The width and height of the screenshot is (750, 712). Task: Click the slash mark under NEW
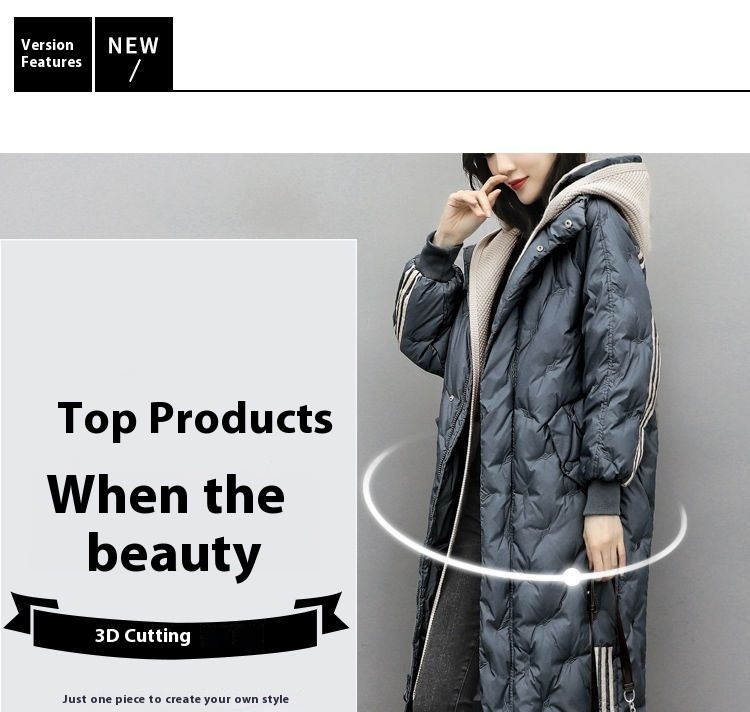pyautogui.click(x=135, y=71)
